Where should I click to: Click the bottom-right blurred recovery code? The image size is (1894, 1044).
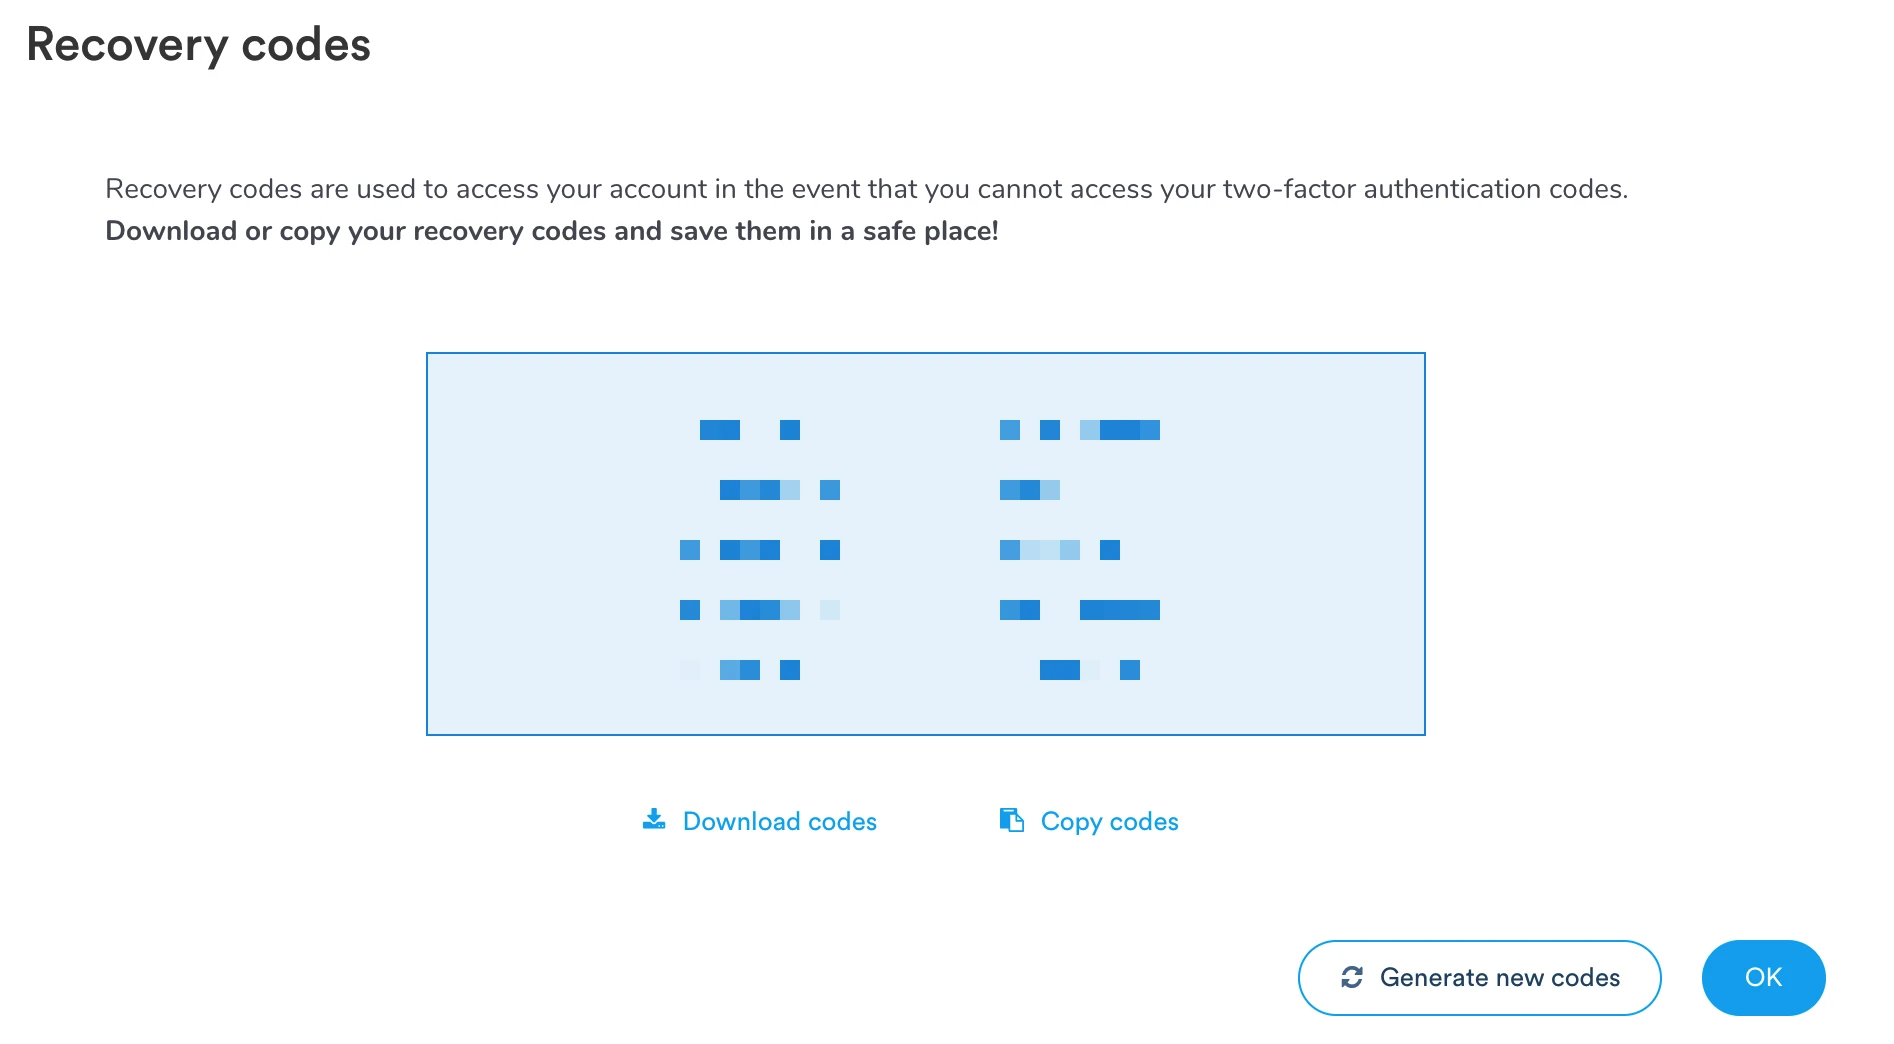[1090, 670]
